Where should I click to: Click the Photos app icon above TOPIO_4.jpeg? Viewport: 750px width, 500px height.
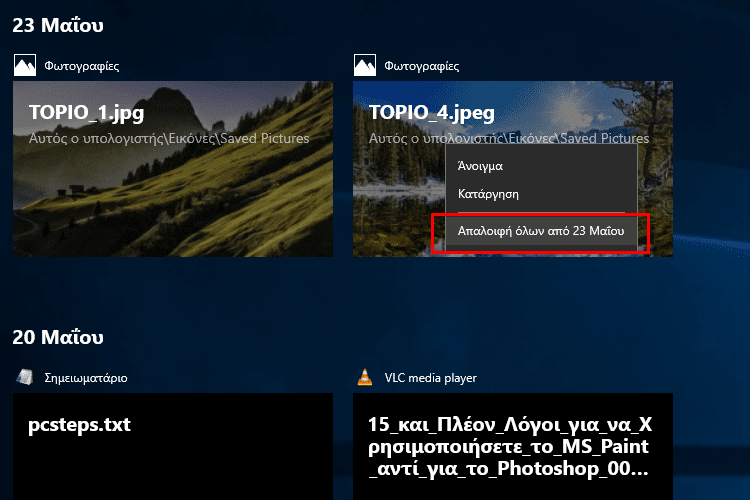point(365,66)
